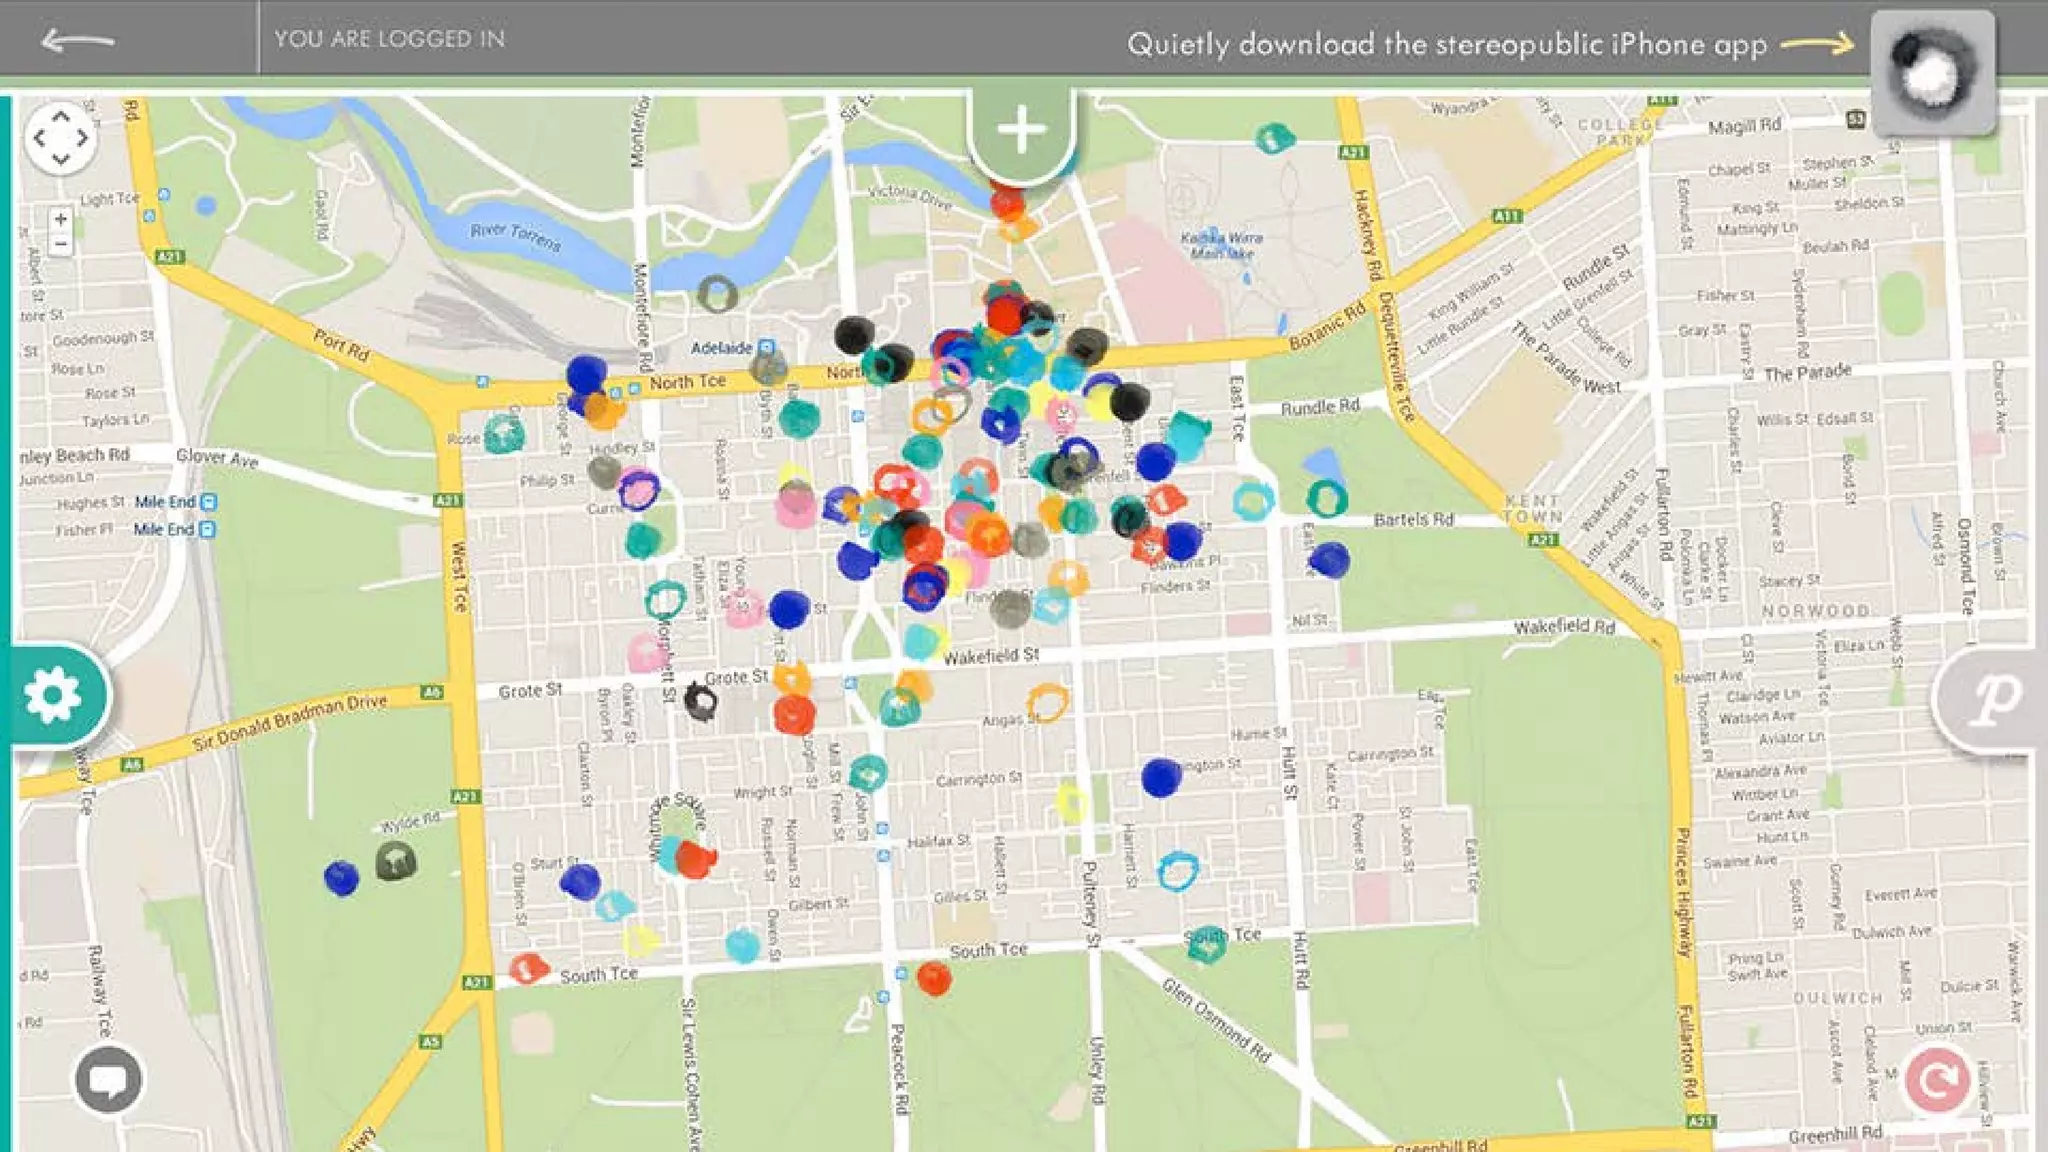Select the dark green marker near Wylde Rd
Screen dimensions: 2048x1152
click(x=396, y=860)
